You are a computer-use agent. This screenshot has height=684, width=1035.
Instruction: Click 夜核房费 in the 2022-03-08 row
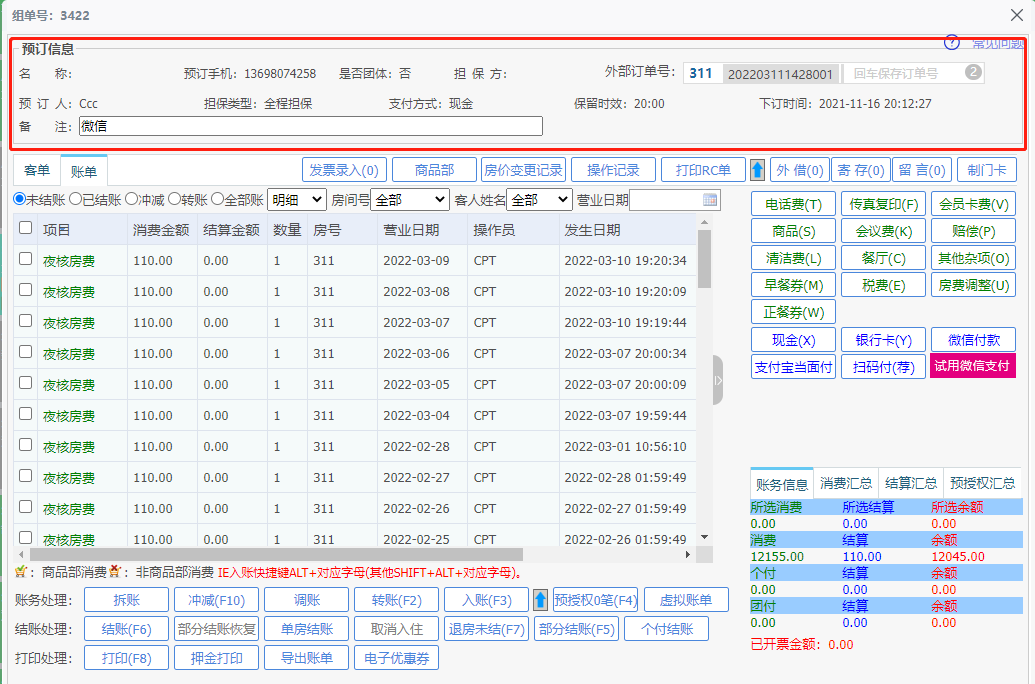click(69, 292)
